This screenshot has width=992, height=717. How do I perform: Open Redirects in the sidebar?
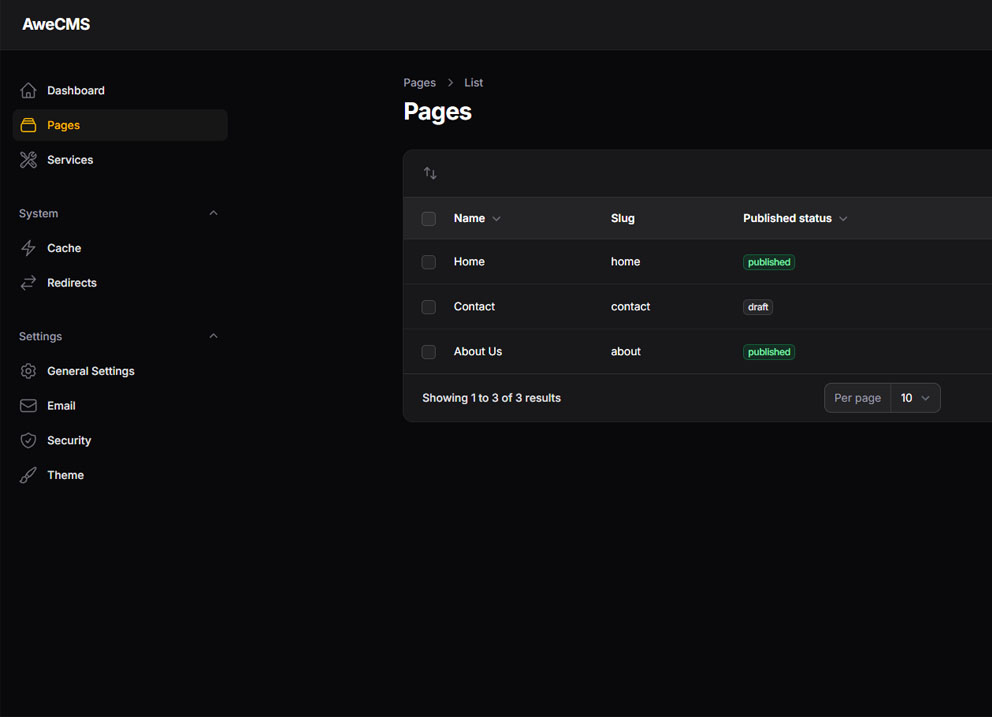(120, 283)
